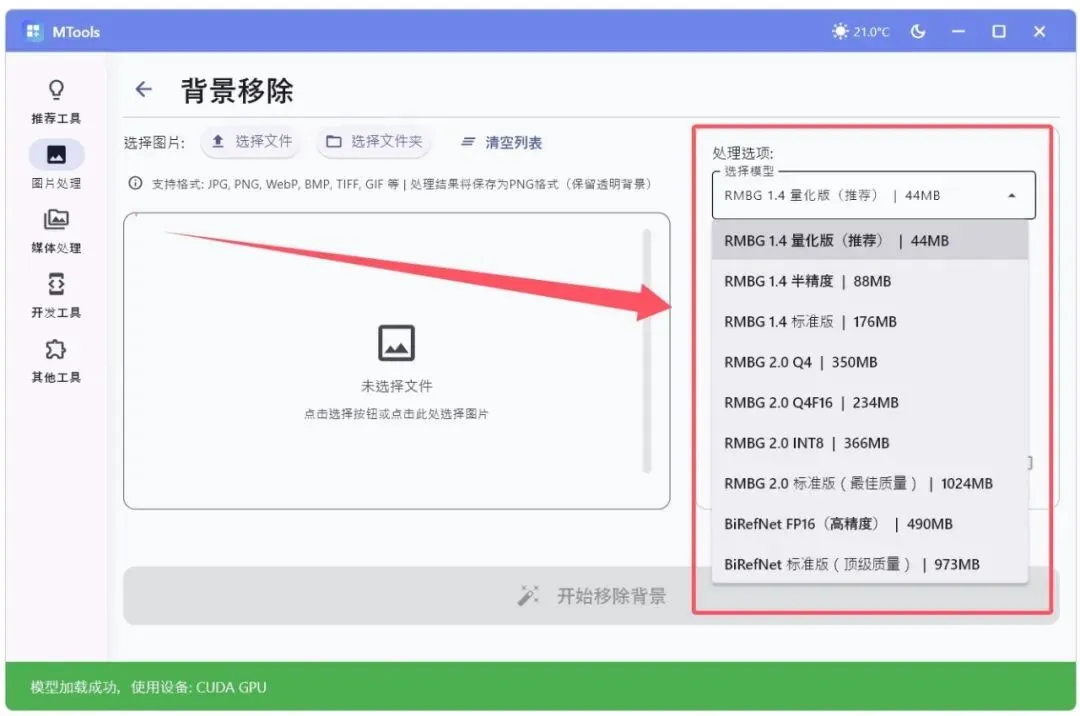Screen dimensions: 1080x716
Task: Toggle dark mode moon icon
Action: [x=917, y=32]
